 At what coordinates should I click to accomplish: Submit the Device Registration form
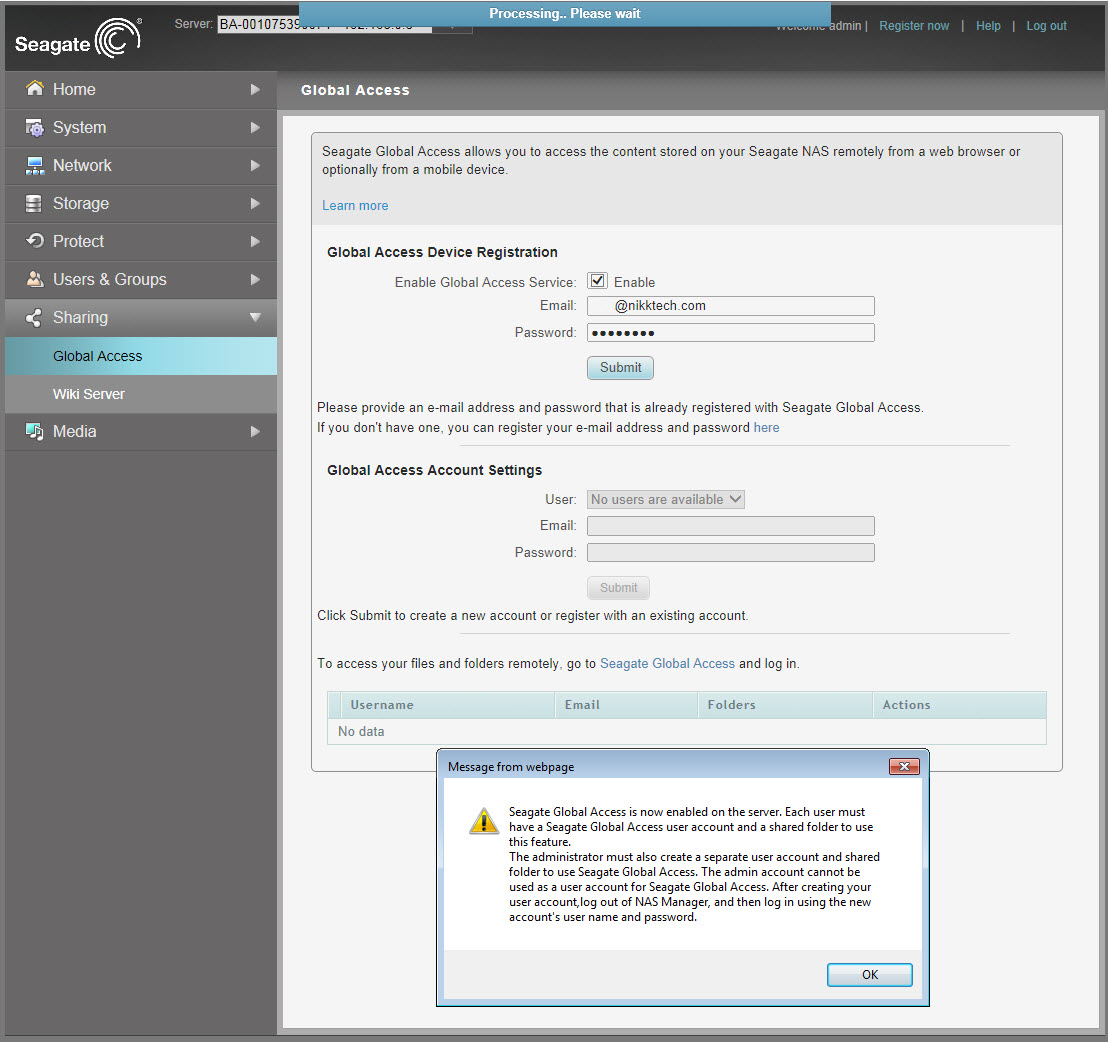(620, 367)
